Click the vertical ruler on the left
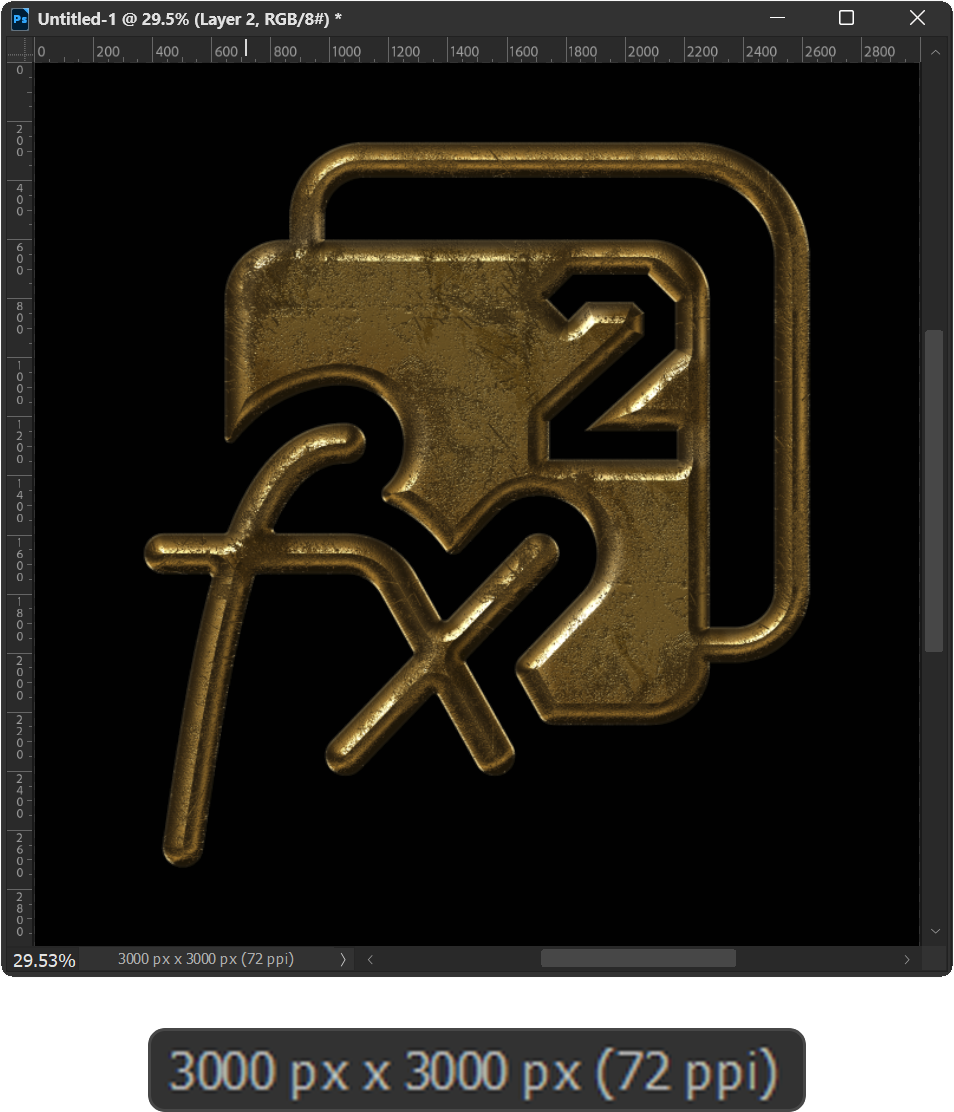 (x=20, y=500)
